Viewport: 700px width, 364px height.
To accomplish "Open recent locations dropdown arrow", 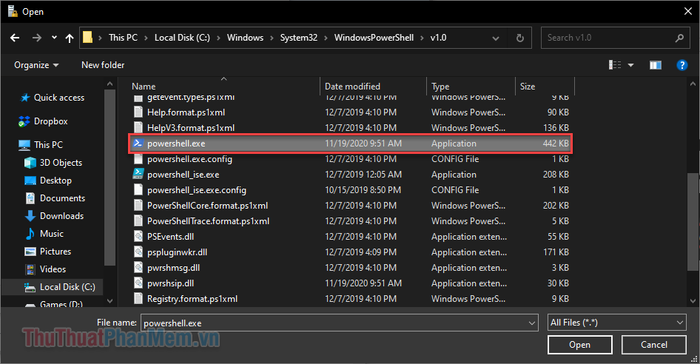I will tap(54, 38).
